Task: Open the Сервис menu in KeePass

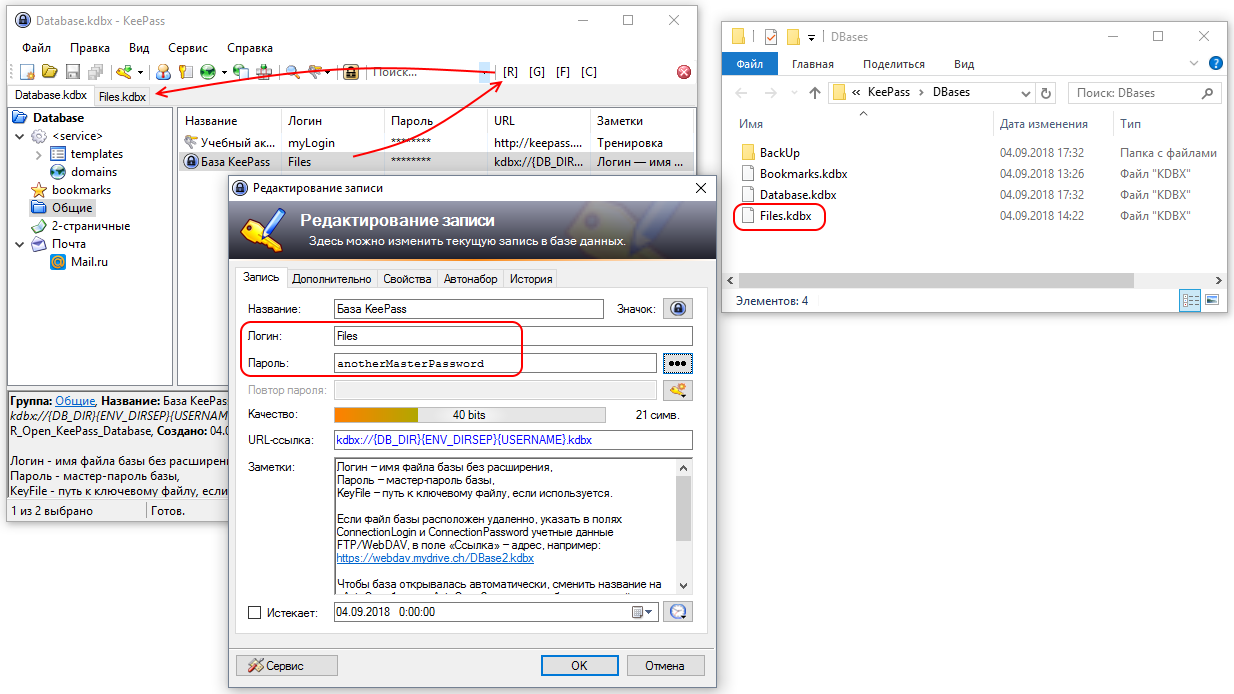Action: coord(188,47)
